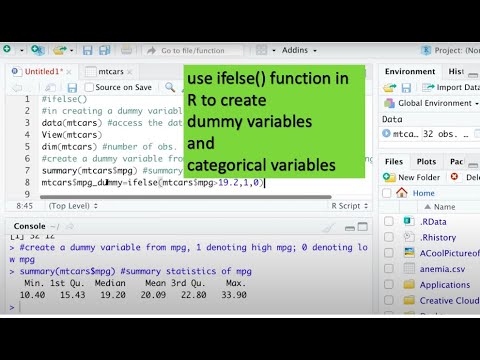
Task: Check the Creative Cloud folder checkbox
Action: pos(389,300)
